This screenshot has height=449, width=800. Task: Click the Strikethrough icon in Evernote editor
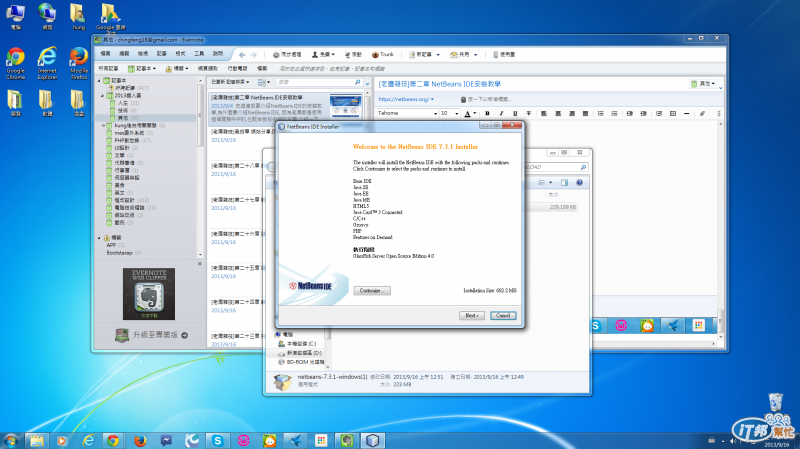coord(529,113)
